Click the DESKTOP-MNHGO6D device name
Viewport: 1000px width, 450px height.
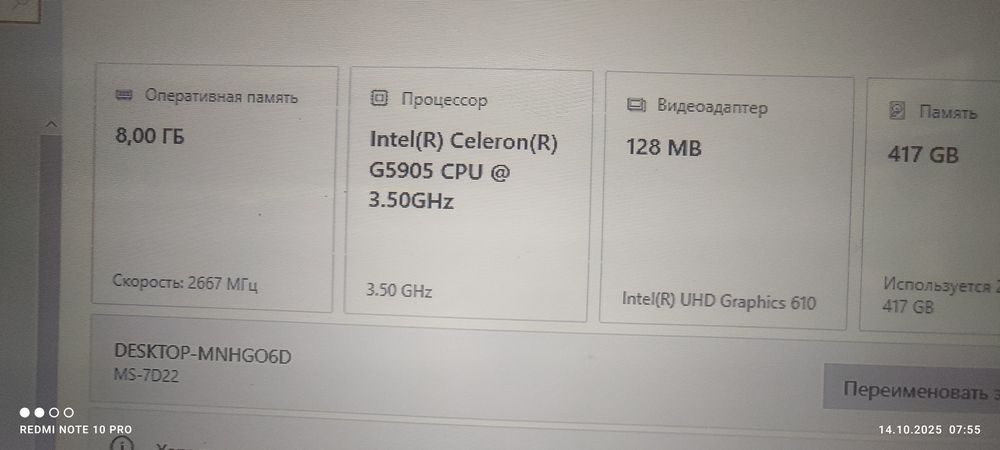click(203, 354)
